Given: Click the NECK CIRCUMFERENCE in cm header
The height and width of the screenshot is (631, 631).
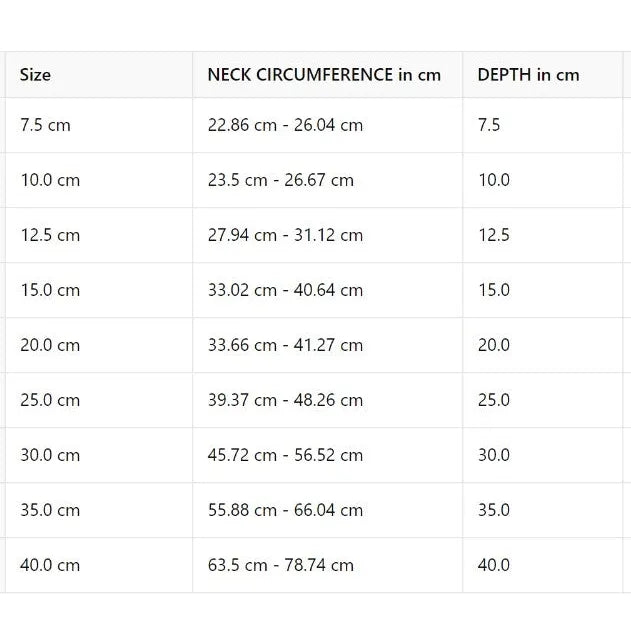Looking at the screenshot, I should (x=324, y=75).
